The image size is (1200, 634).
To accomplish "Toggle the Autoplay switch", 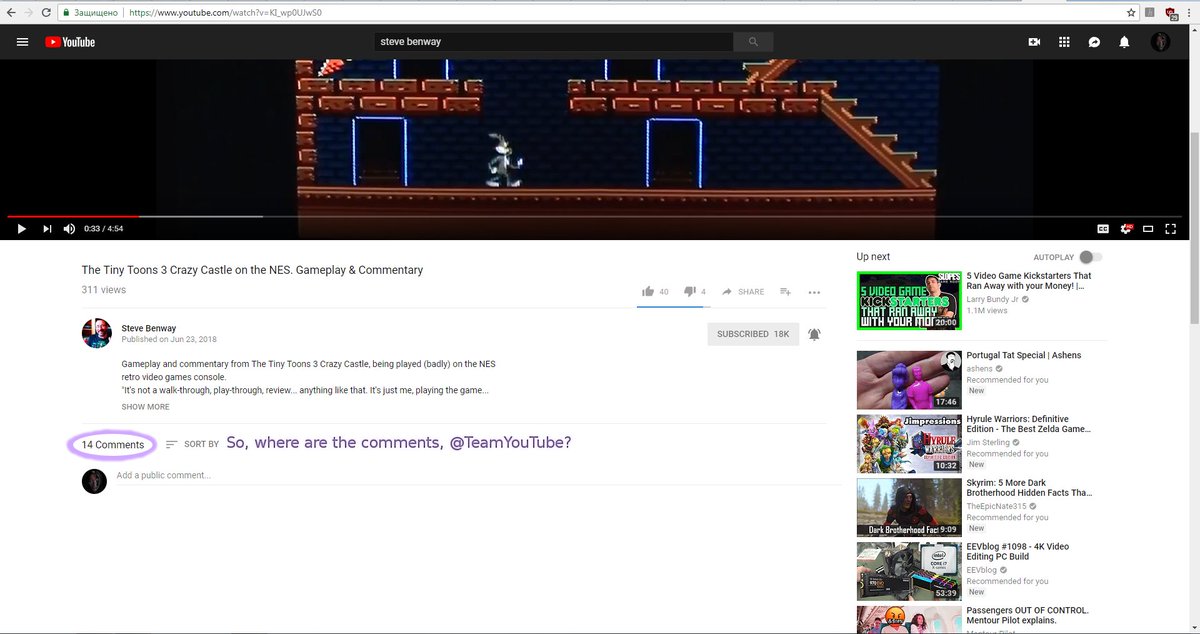I will pyautogui.click(x=1090, y=257).
